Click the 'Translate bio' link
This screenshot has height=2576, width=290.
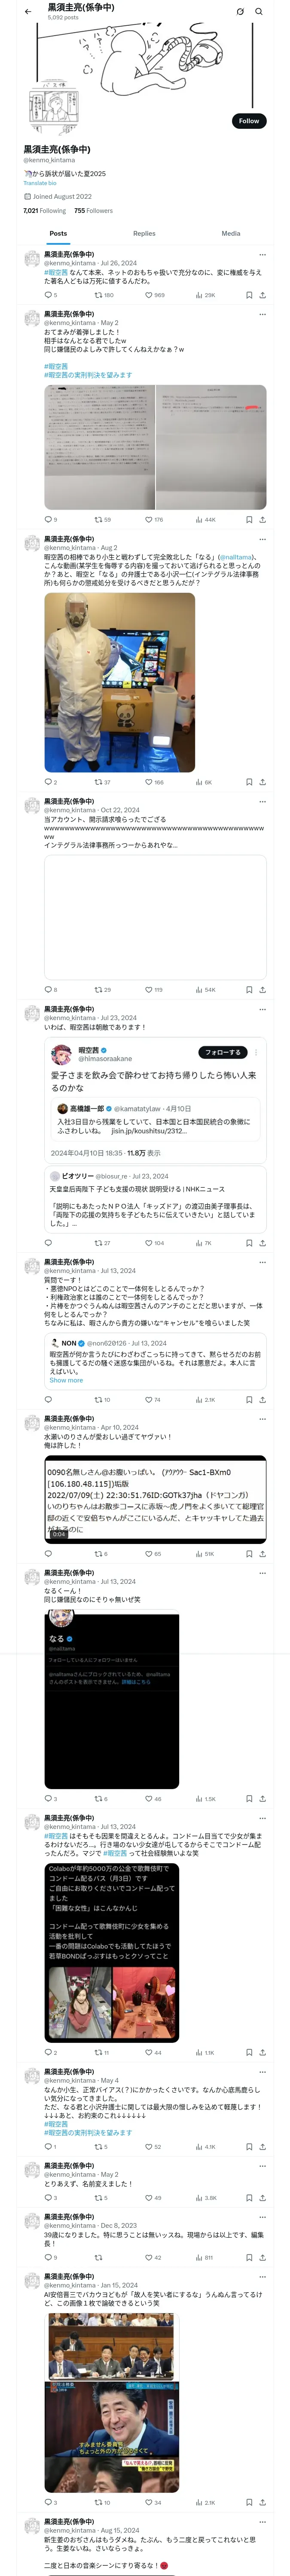(x=40, y=183)
